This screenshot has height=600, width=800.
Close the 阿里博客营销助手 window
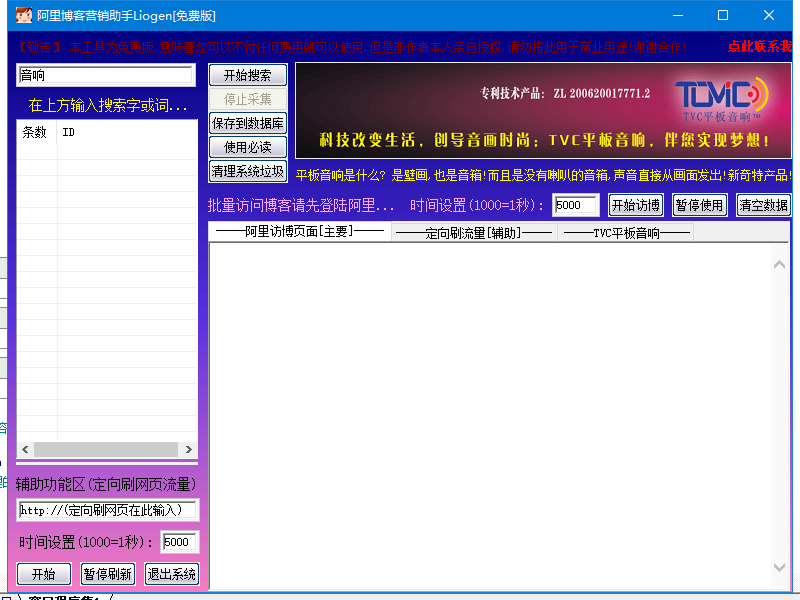(769, 15)
